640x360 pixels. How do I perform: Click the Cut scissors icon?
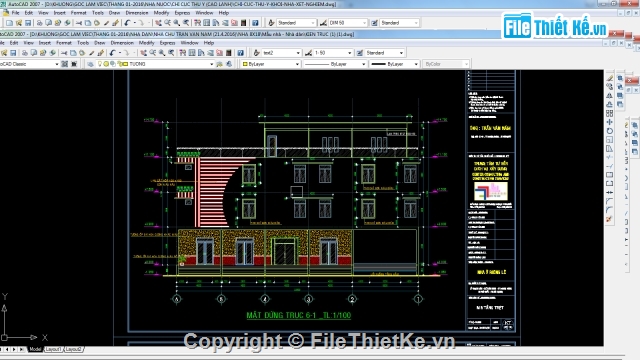64,53
